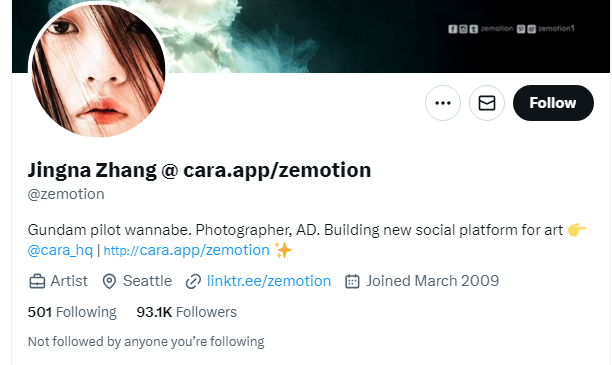Click the sparkles emoji after bio link
612x365 pixels.
(283, 250)
